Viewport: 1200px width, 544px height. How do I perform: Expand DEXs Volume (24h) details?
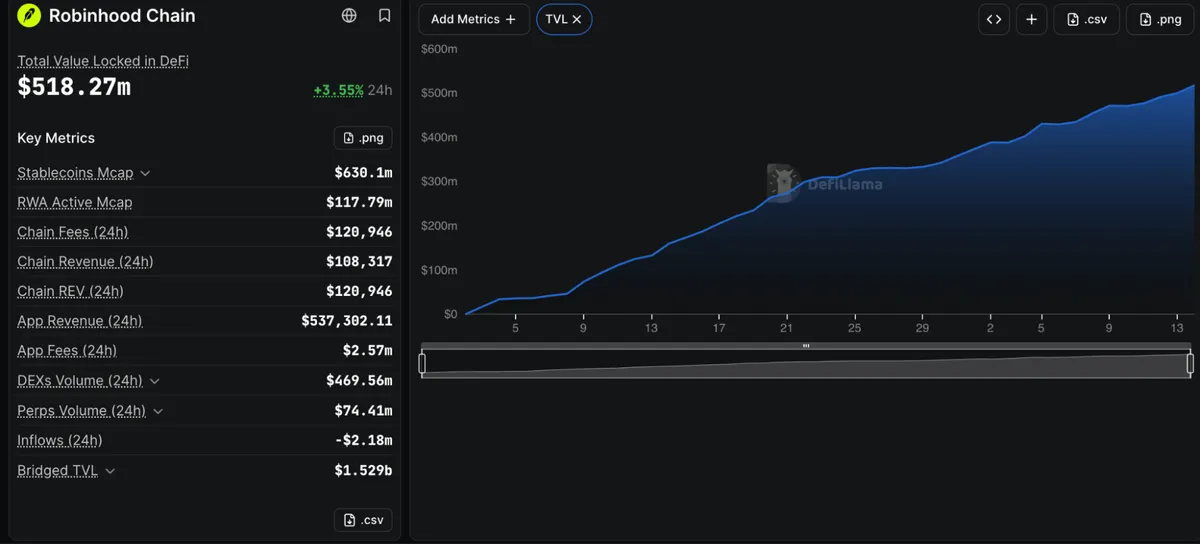point(155,381)
